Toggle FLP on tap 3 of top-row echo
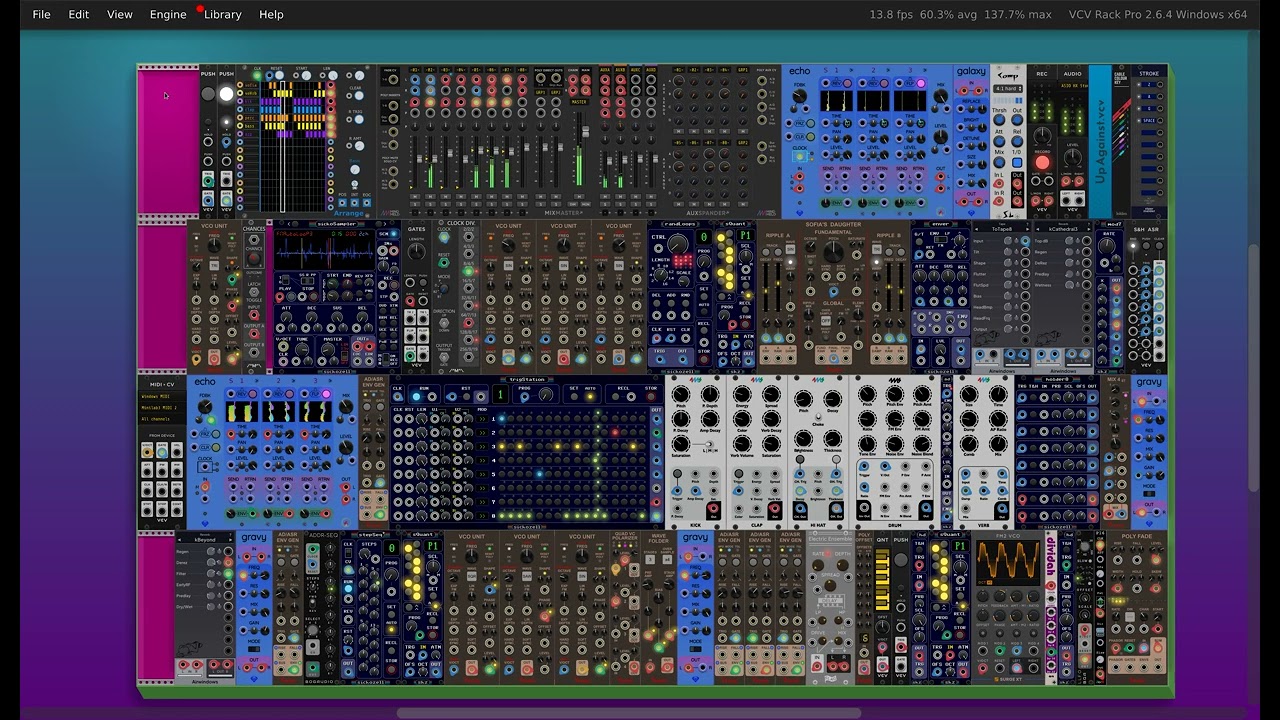The image size is (1280, 720). pyautogui.click(x=921, y=83)
